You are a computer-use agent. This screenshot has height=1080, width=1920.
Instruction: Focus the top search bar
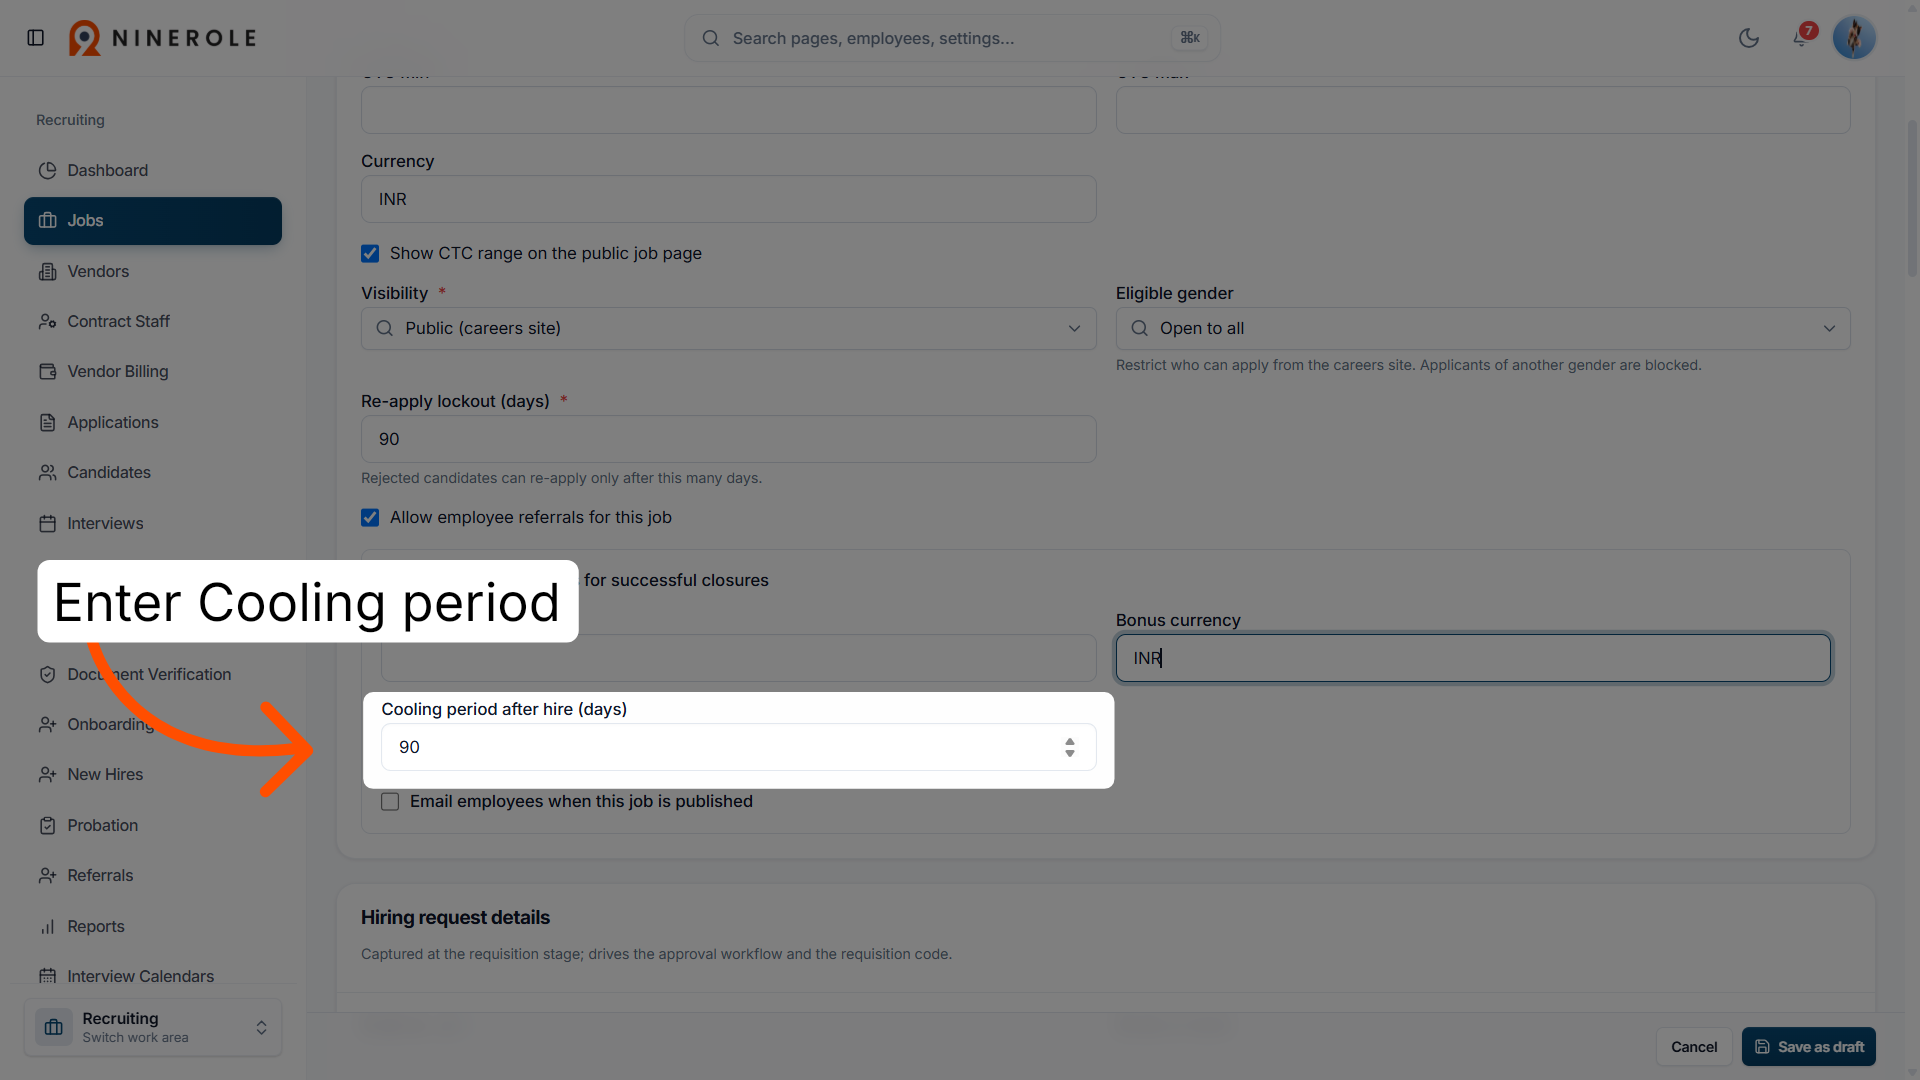pyautogui.click(x=951, y=38)
